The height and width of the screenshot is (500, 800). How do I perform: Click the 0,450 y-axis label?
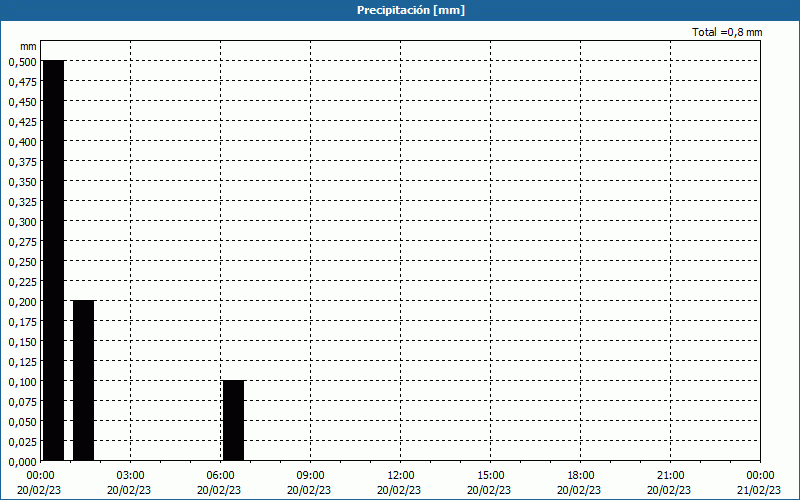(23, 102)
